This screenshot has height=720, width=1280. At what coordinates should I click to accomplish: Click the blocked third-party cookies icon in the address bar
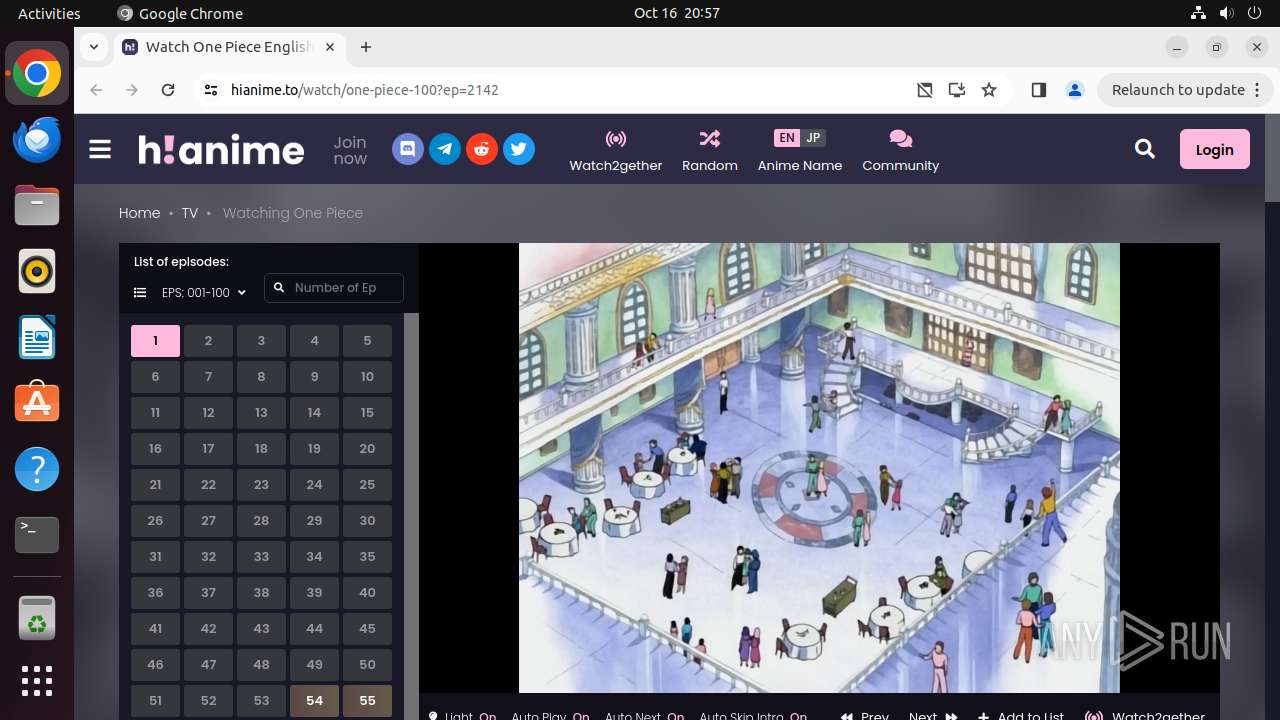[925, 90]
